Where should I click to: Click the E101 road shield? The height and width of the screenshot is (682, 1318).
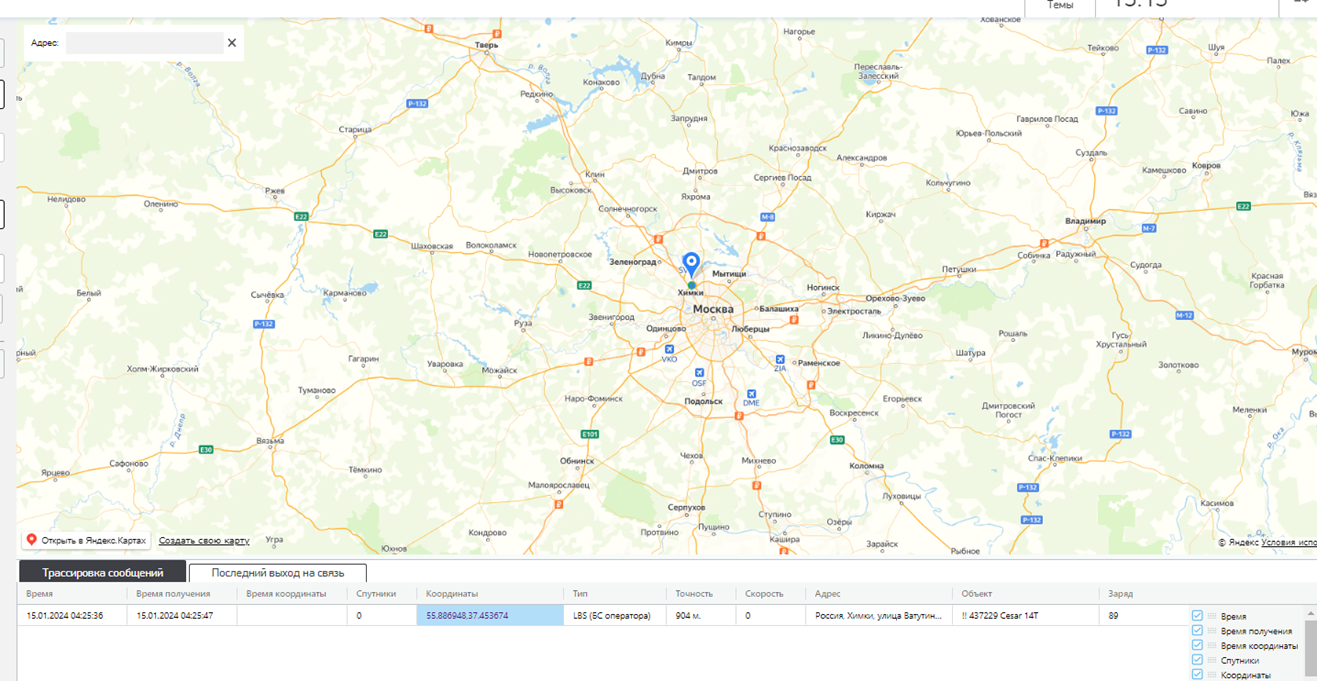590,434
